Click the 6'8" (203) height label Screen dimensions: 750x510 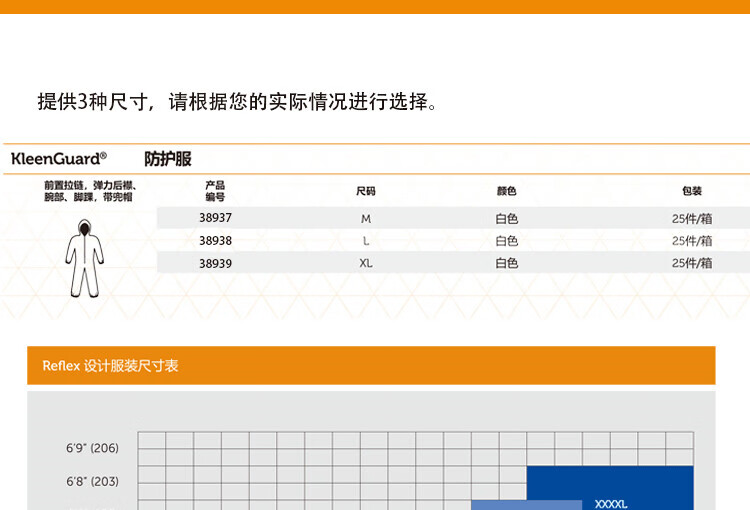point(92,482)
